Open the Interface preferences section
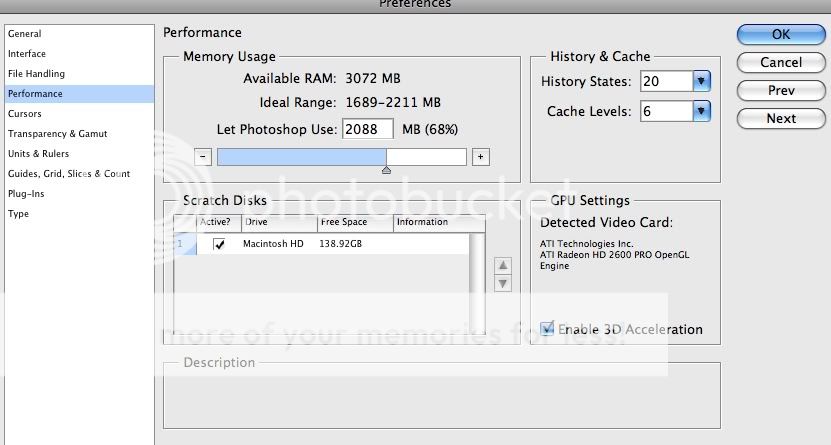The image size is (831, 445). pyautogui.click(x=27, y=54)
